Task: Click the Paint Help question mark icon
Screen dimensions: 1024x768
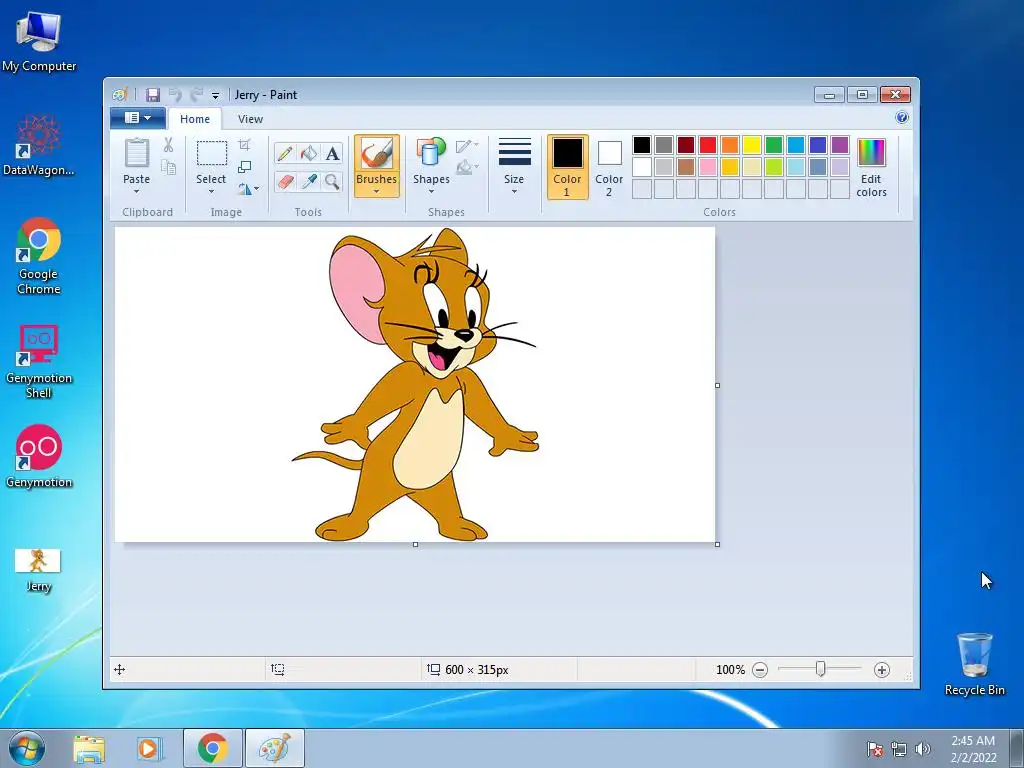Action: coord(902,118)
